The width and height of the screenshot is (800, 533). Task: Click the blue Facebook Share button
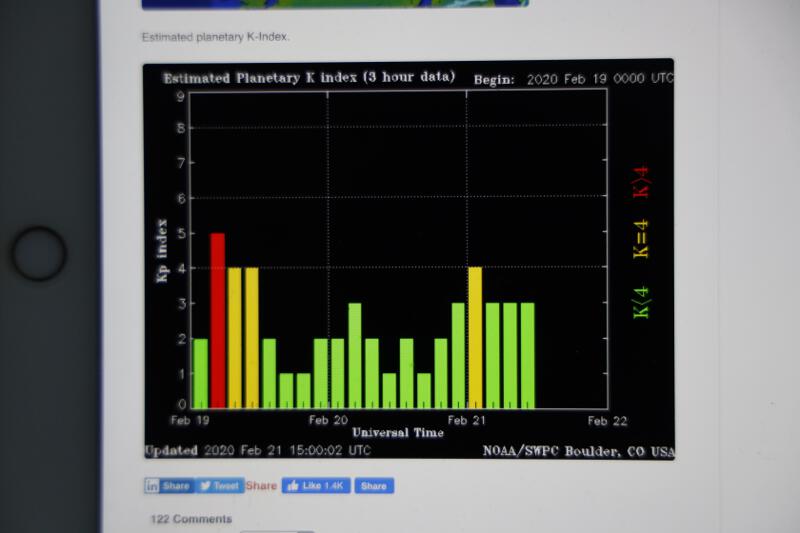pyautogui.click(x=373, y=486)
